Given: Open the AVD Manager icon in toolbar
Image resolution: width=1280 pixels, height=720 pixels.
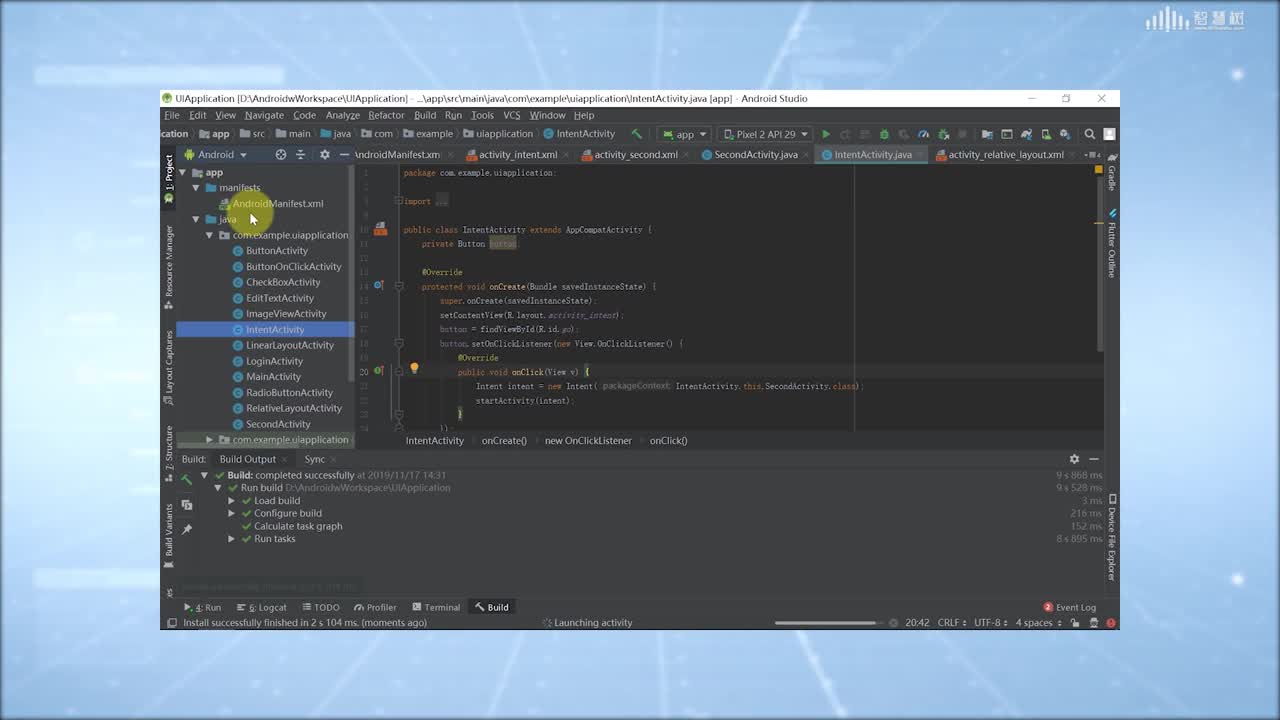Looking at the screenshot, I should click(x=1046, y=134).
